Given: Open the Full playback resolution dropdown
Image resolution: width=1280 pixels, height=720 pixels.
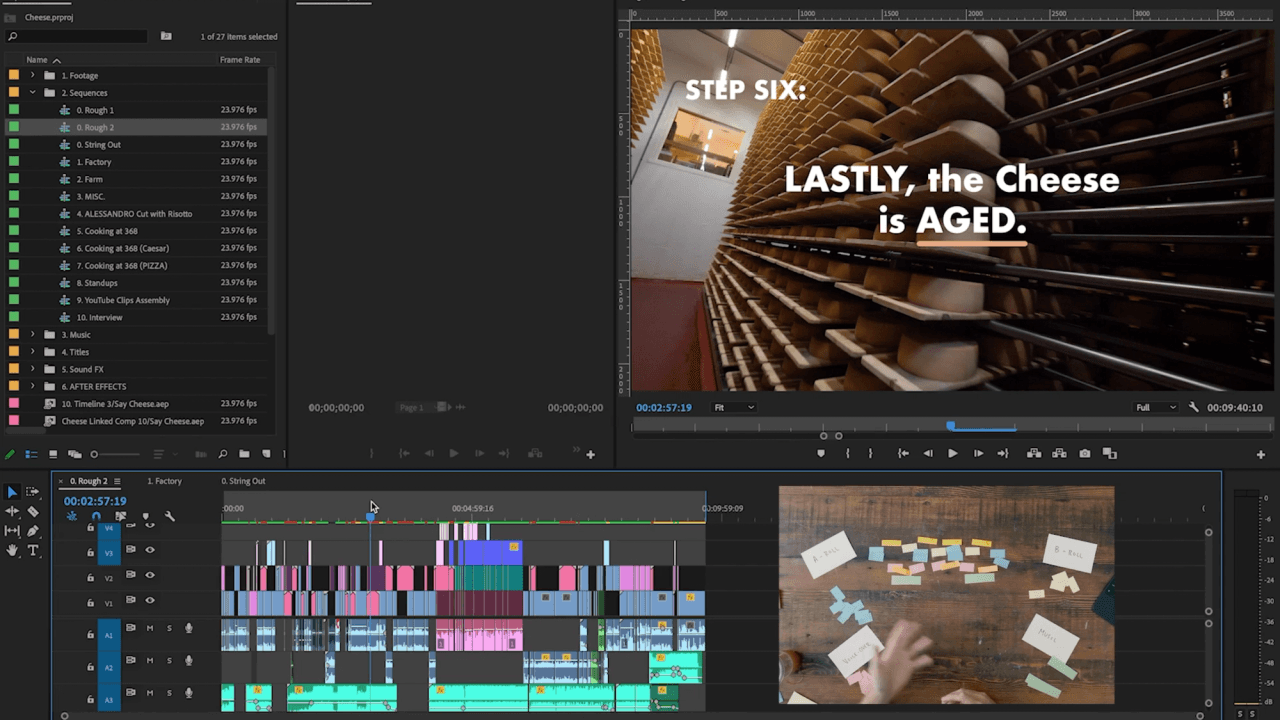Looking at the screenshot, I should coord(1156,407).
